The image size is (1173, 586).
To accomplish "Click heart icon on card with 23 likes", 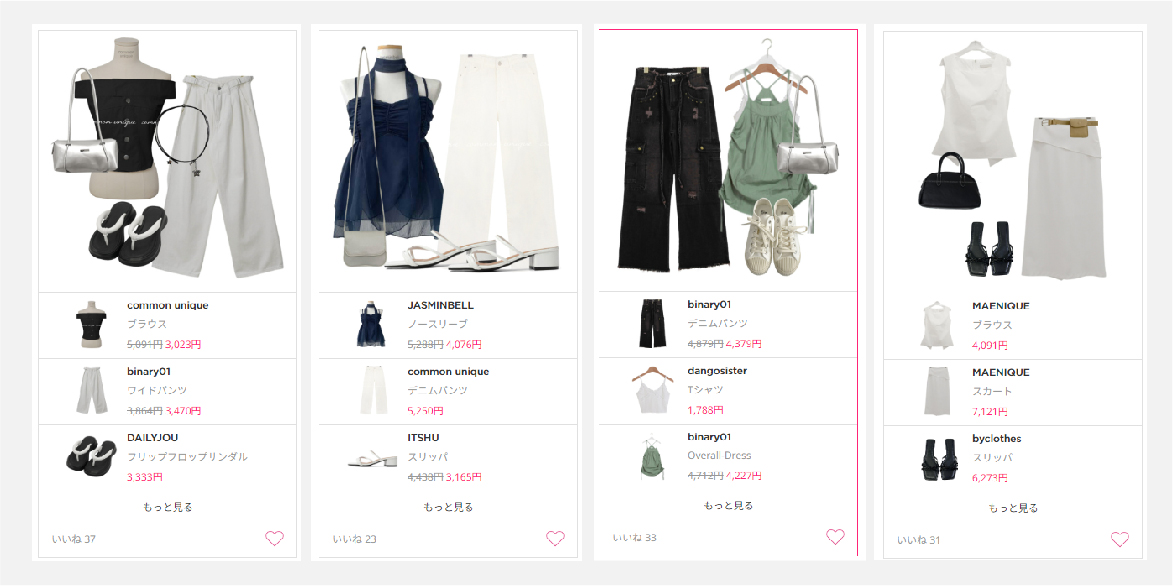I will click(x=555, y=538).
